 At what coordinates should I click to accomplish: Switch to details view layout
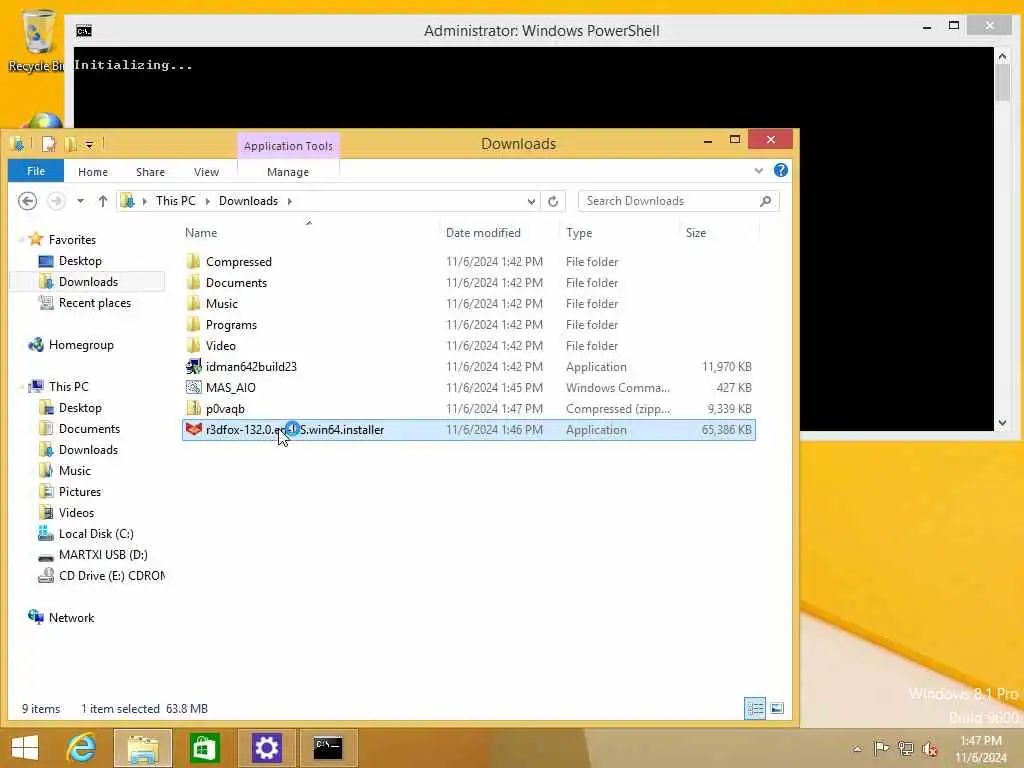coord(755,709)
